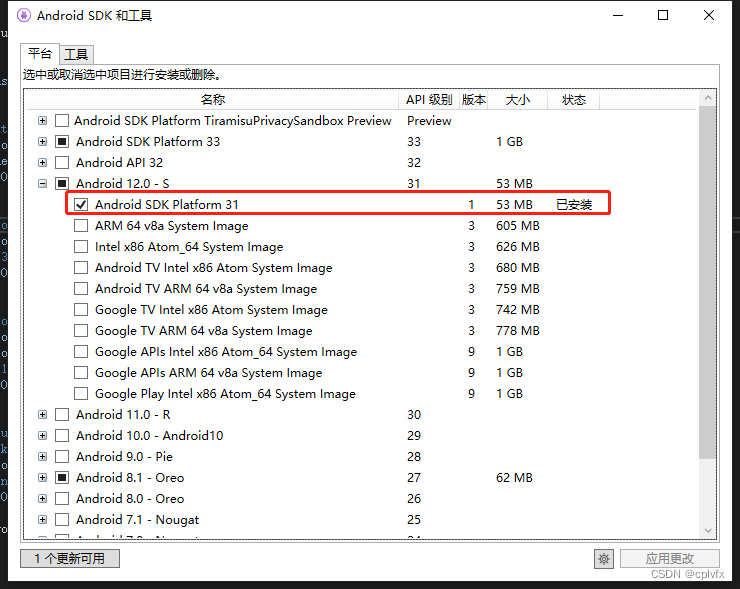Click the scrollbar down arrow
This screenshot has width=740, height=589.
(x=708, y=530)
